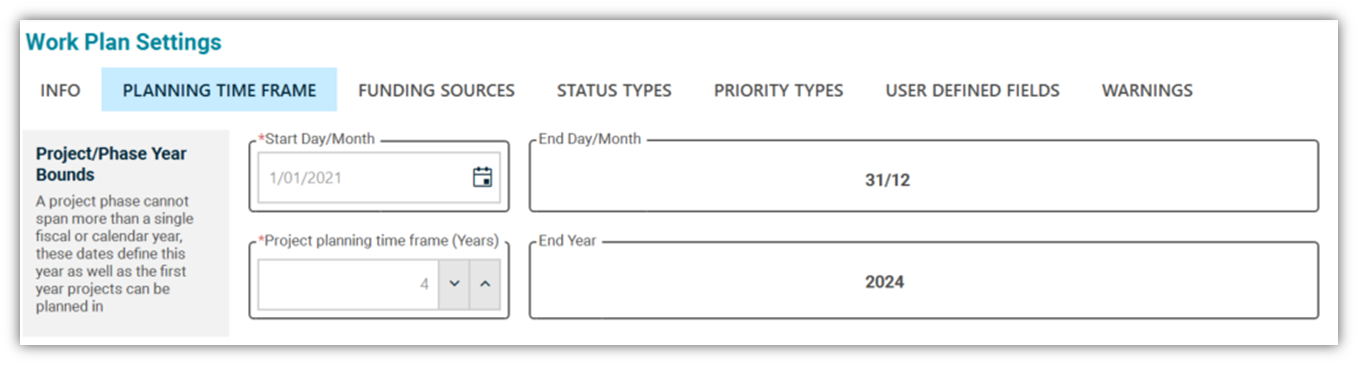The height and width of the screenshot is (365, 1358).
Task: Go to the STATUS TYPES tab
Action: tap(614, 90)
